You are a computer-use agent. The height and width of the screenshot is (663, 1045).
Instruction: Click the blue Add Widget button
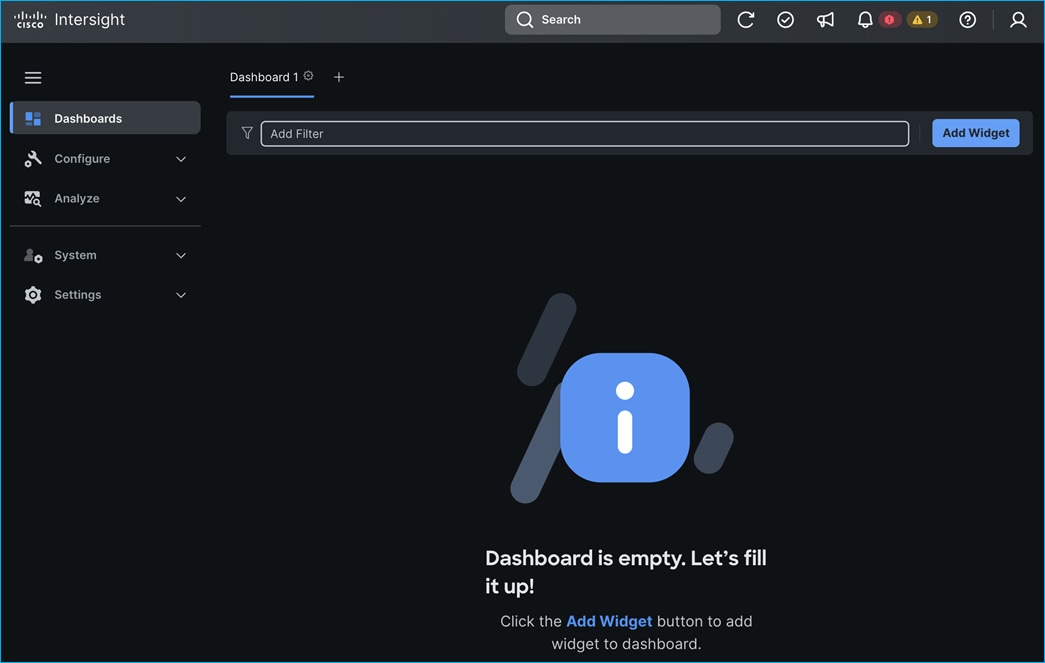[975, 133]
